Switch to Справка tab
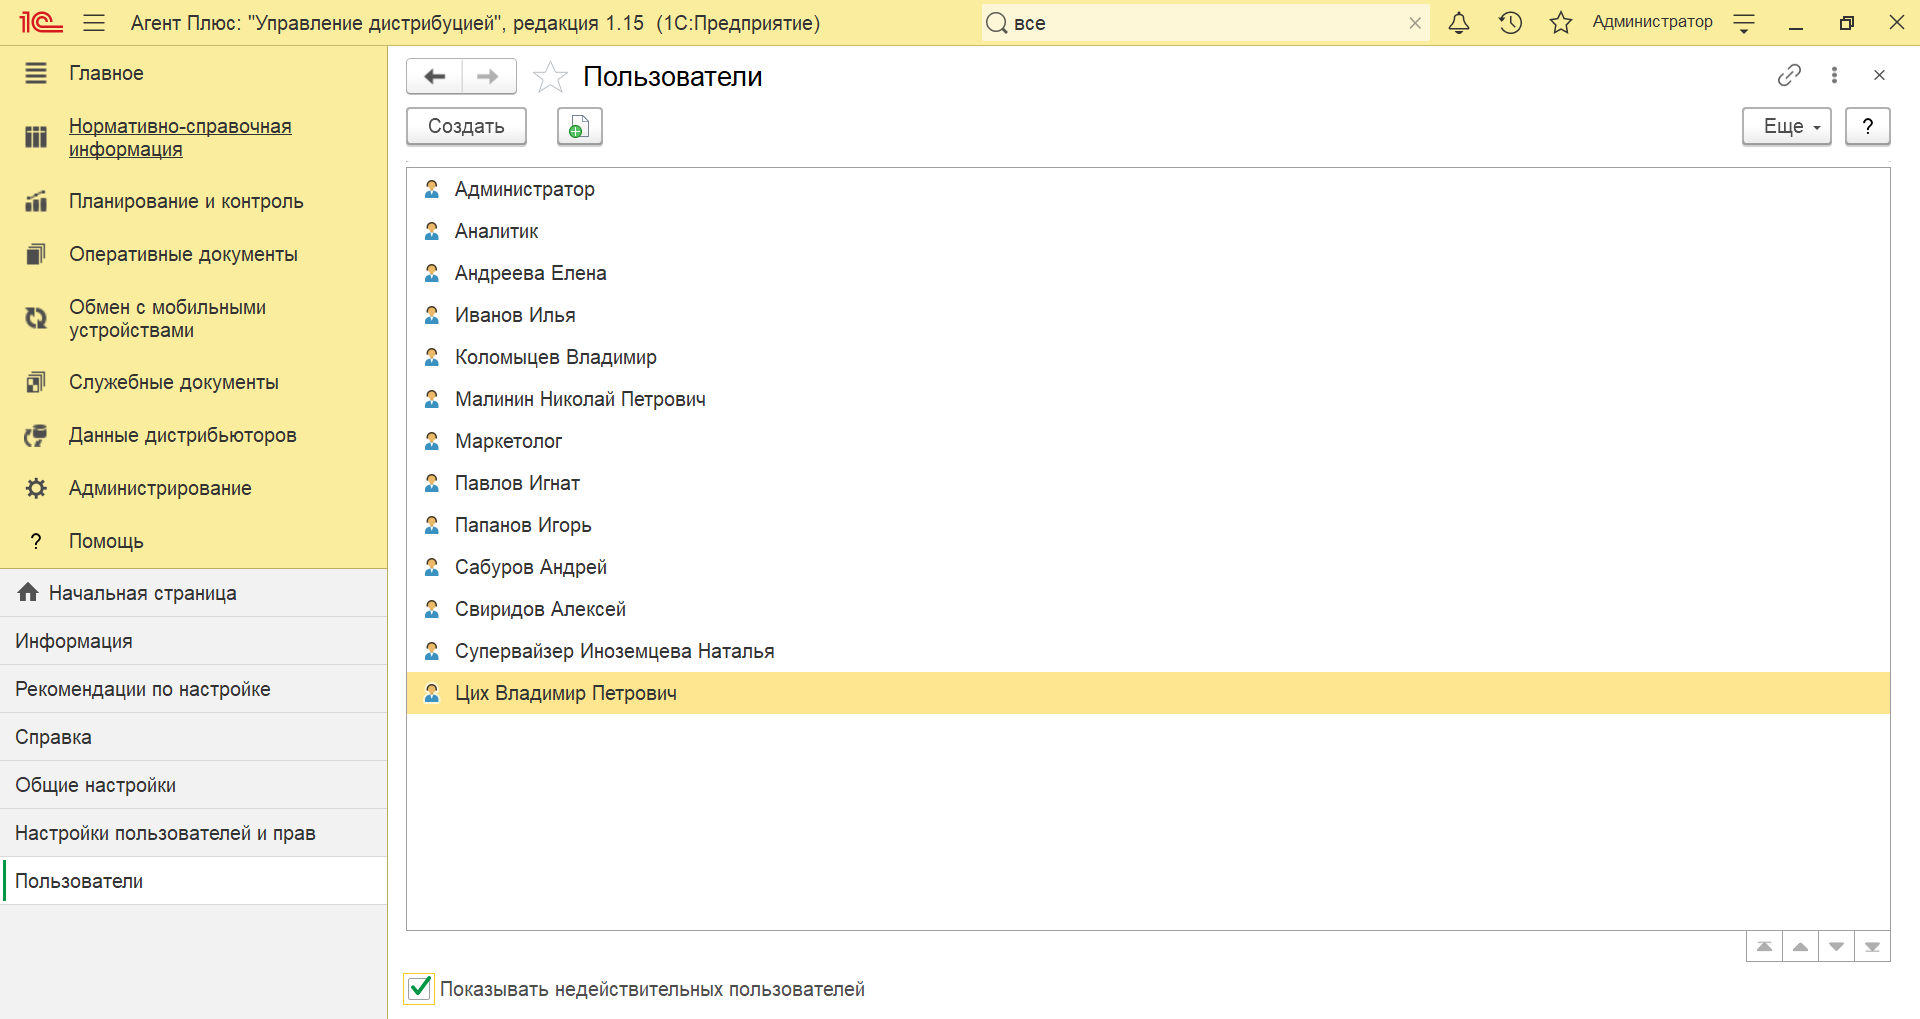This screenshot has height=1019, width=1920. point(194,737)
